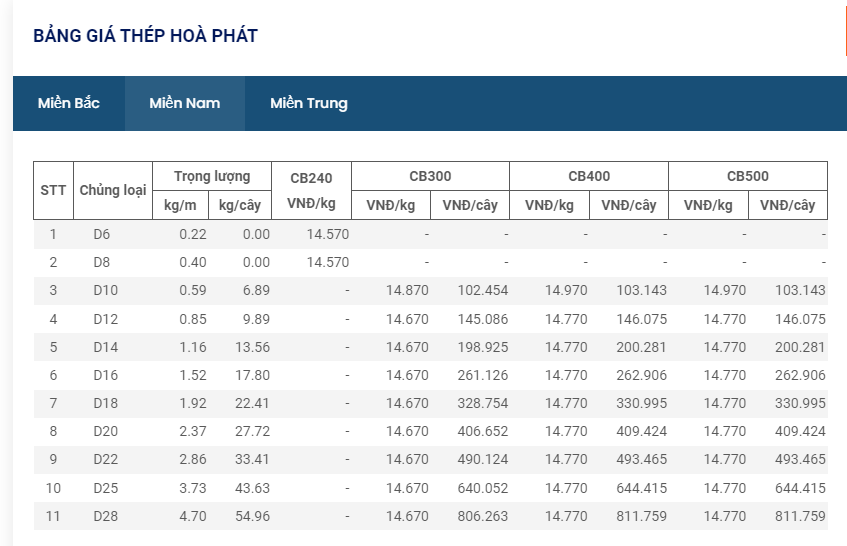Click the 3.73 kg/m value for D25

point(193,488)
